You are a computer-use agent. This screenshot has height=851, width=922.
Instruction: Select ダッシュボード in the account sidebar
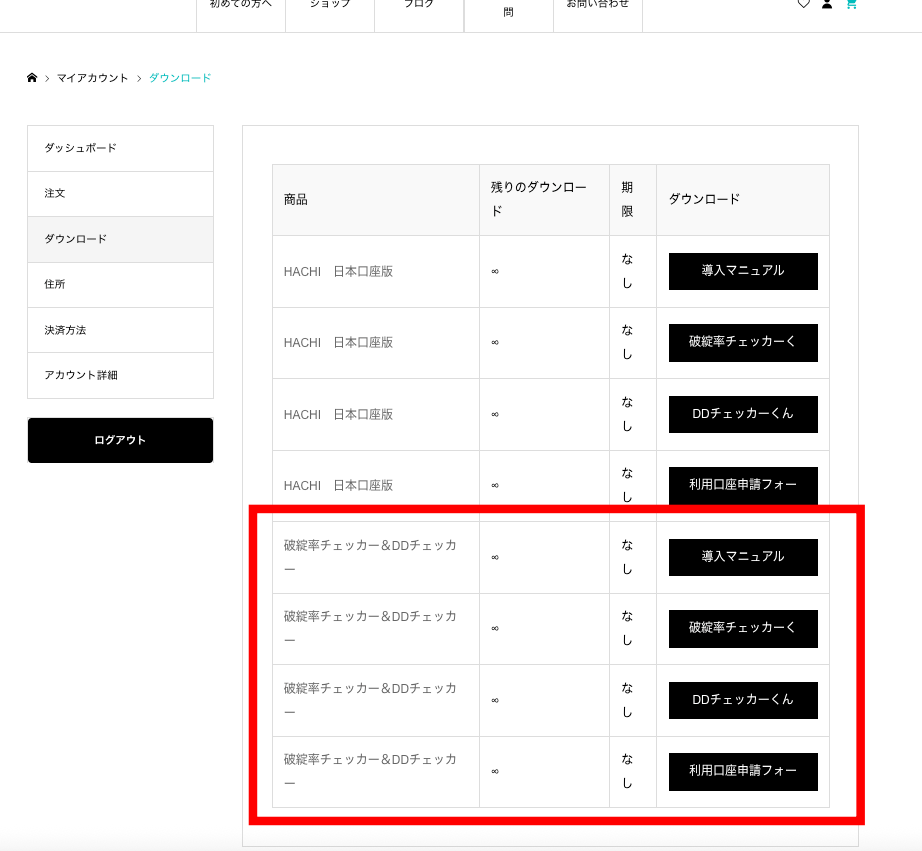click(x=120, y=148)
